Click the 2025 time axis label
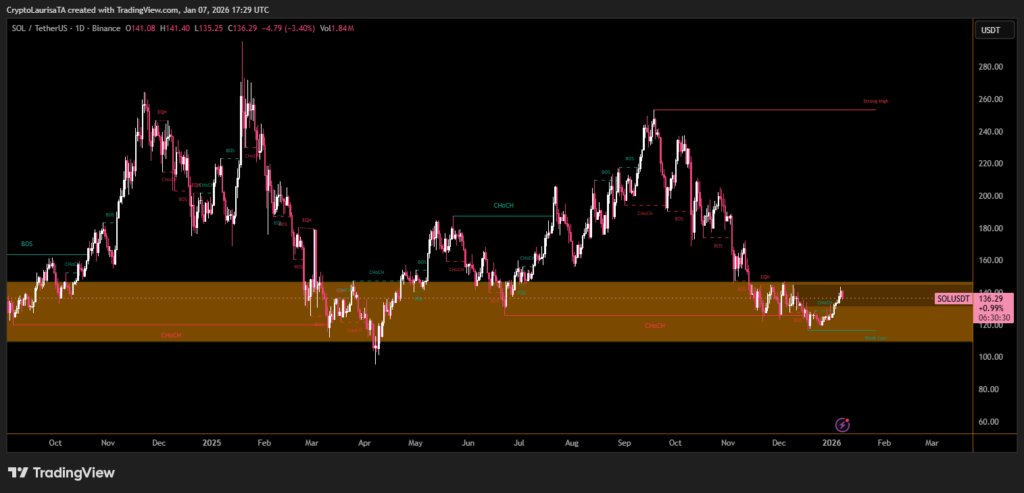The height and width of the screenshot is (493, 1024). pos(211,441)
